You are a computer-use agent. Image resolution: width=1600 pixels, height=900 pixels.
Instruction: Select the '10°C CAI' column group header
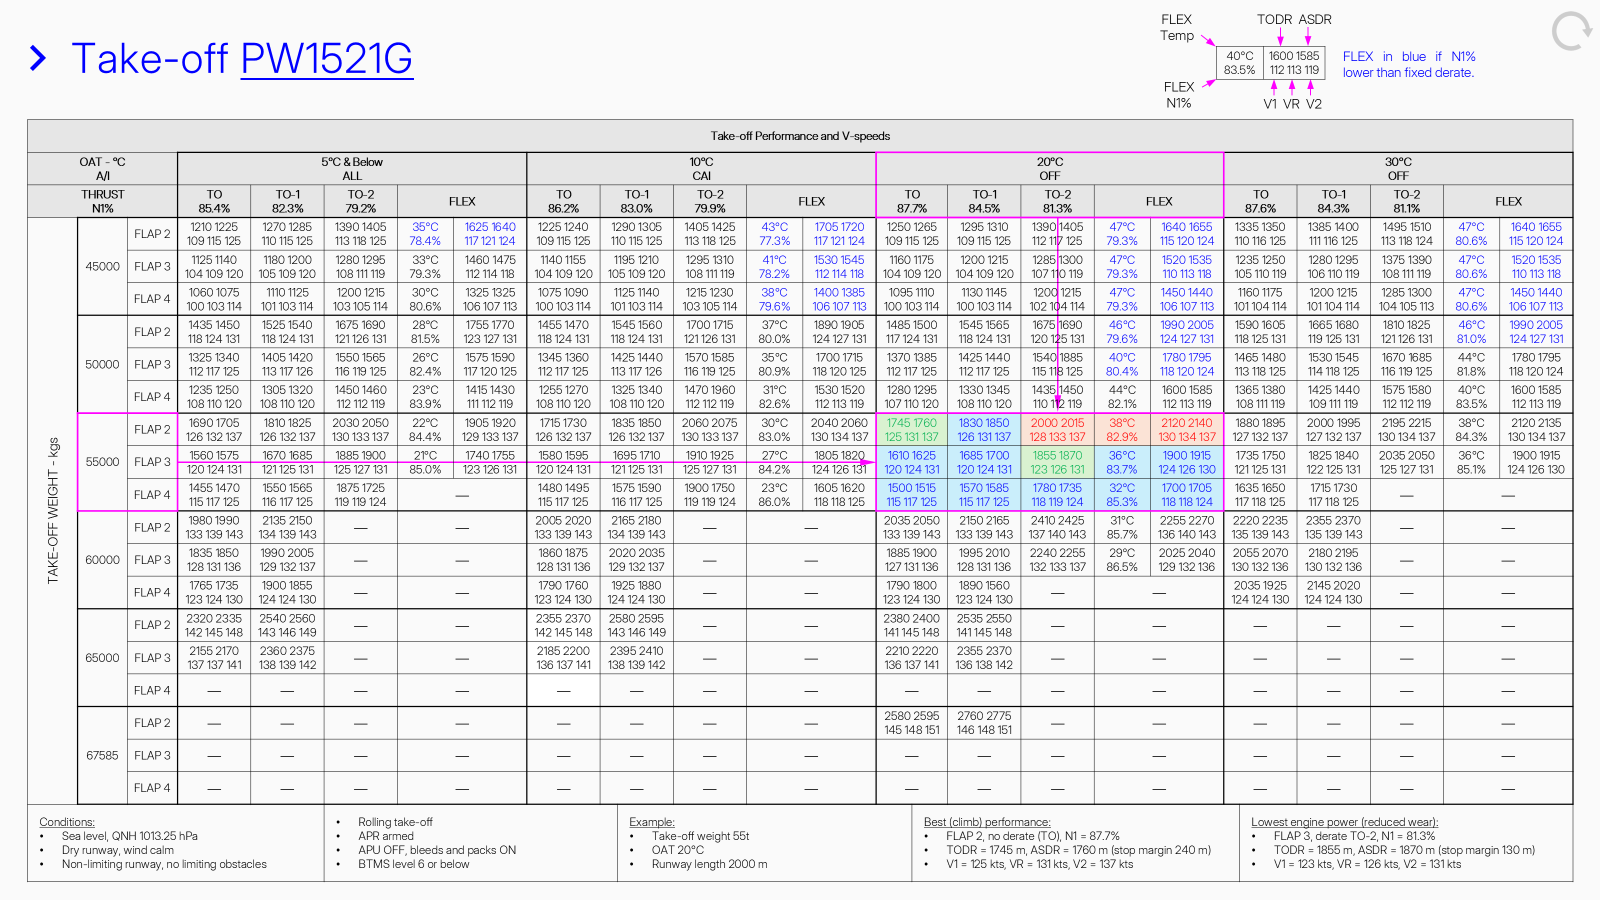pyautogui.click(x=701, y=169)
